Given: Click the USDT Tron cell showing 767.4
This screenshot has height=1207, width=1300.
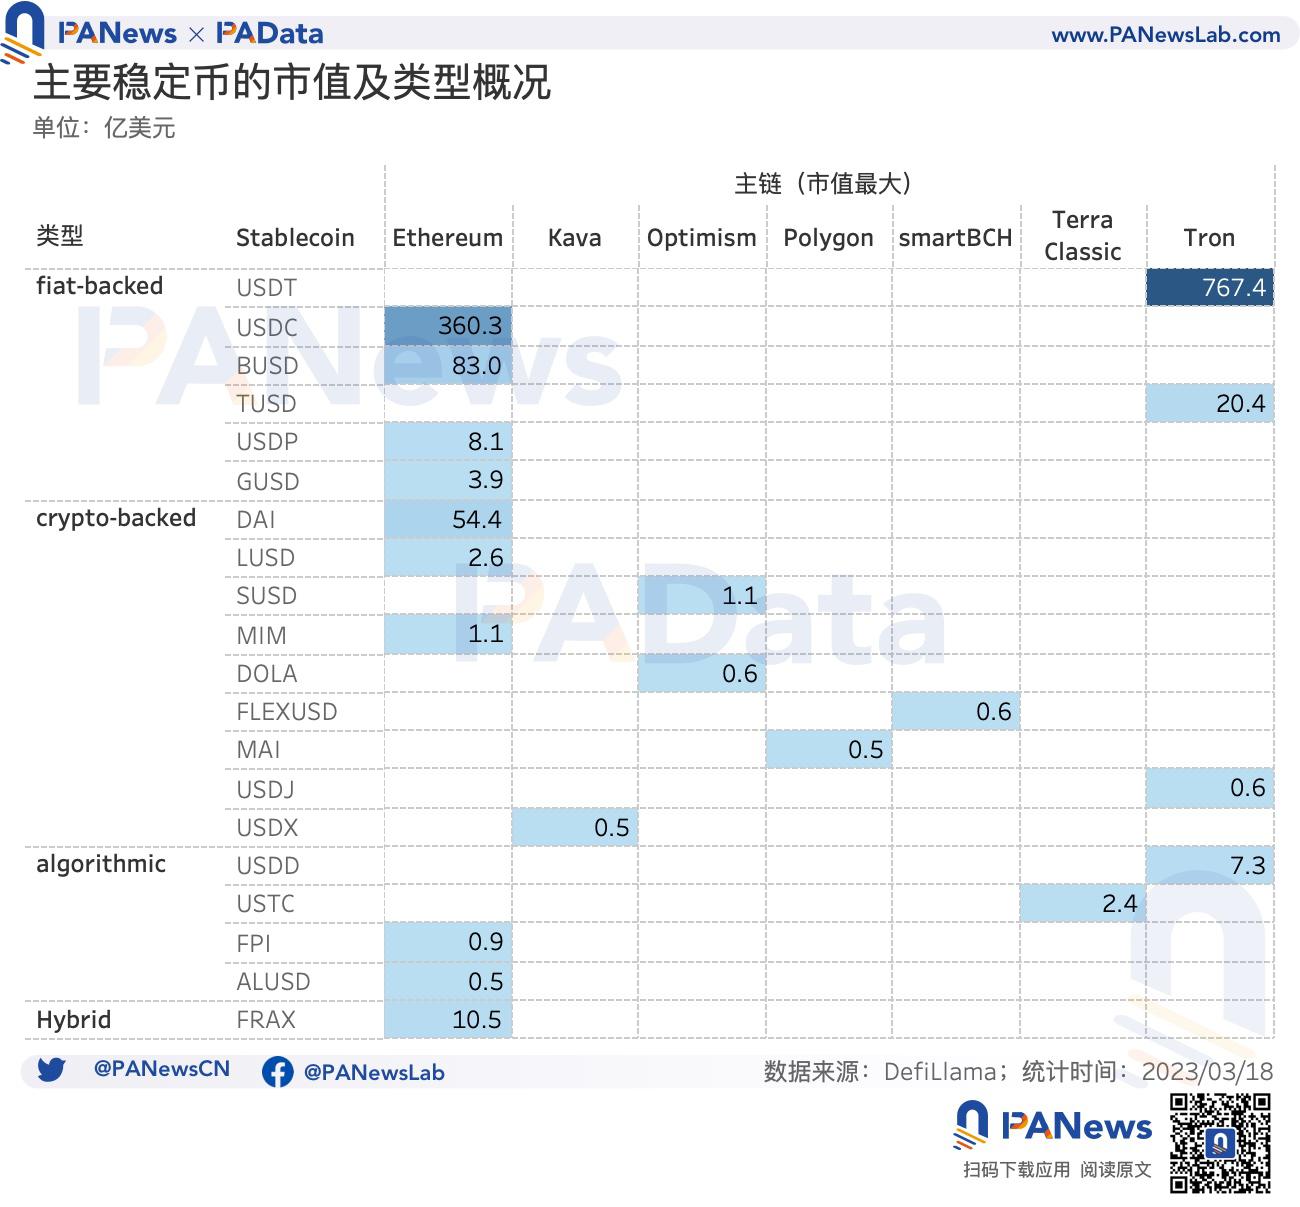Looking at the screenshot, I should click(1209, 288).
